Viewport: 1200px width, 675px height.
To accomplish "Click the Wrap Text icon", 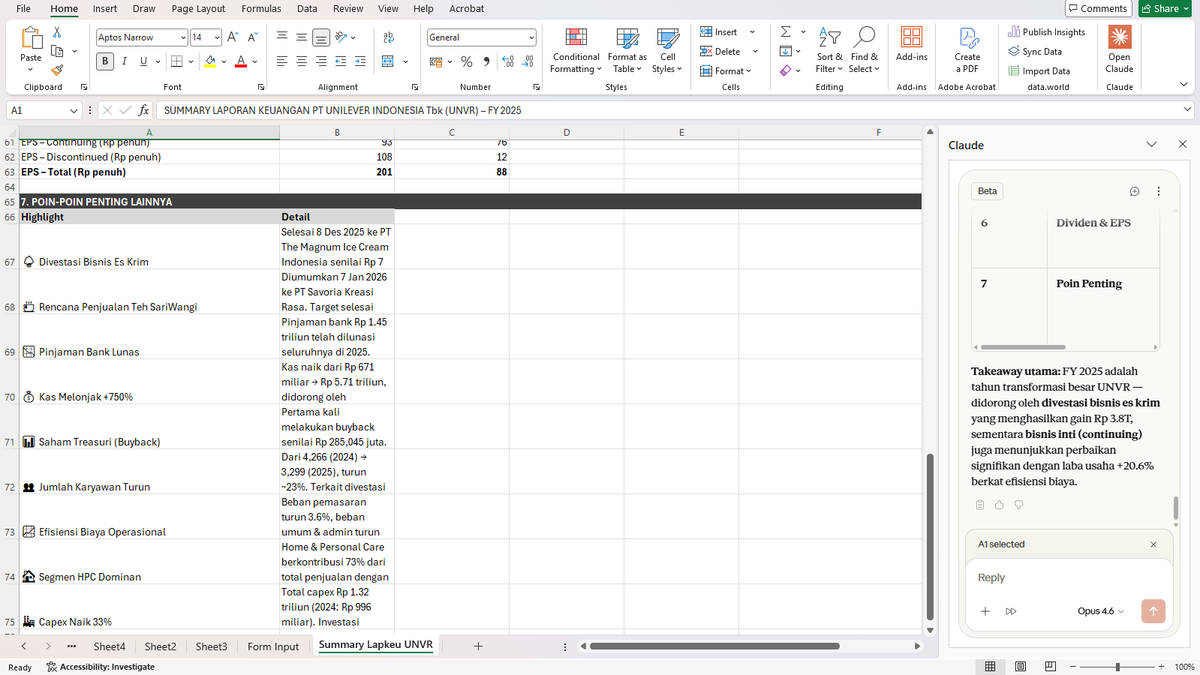I will point(387,37).
